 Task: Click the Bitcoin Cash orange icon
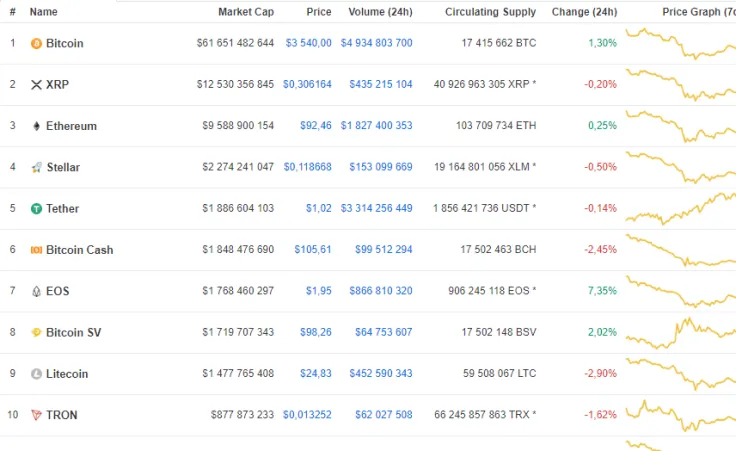[x=36, y=250]
